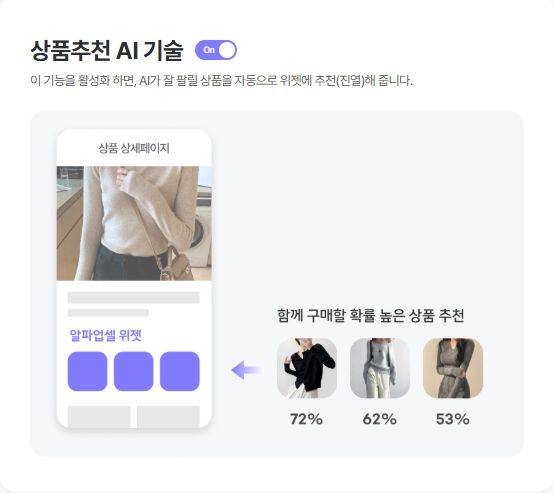Open the gray knit dress thumbnail
The height and width of the screenshot is (493, 553).
453,368
